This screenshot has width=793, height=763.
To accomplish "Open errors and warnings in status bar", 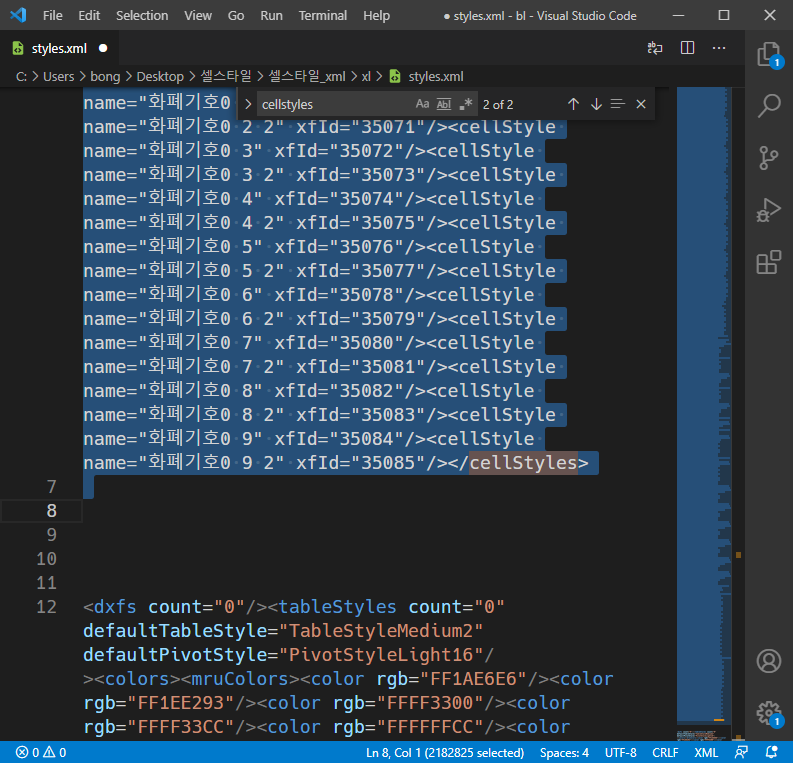I will pyautogui.click(x=41, y=752).
